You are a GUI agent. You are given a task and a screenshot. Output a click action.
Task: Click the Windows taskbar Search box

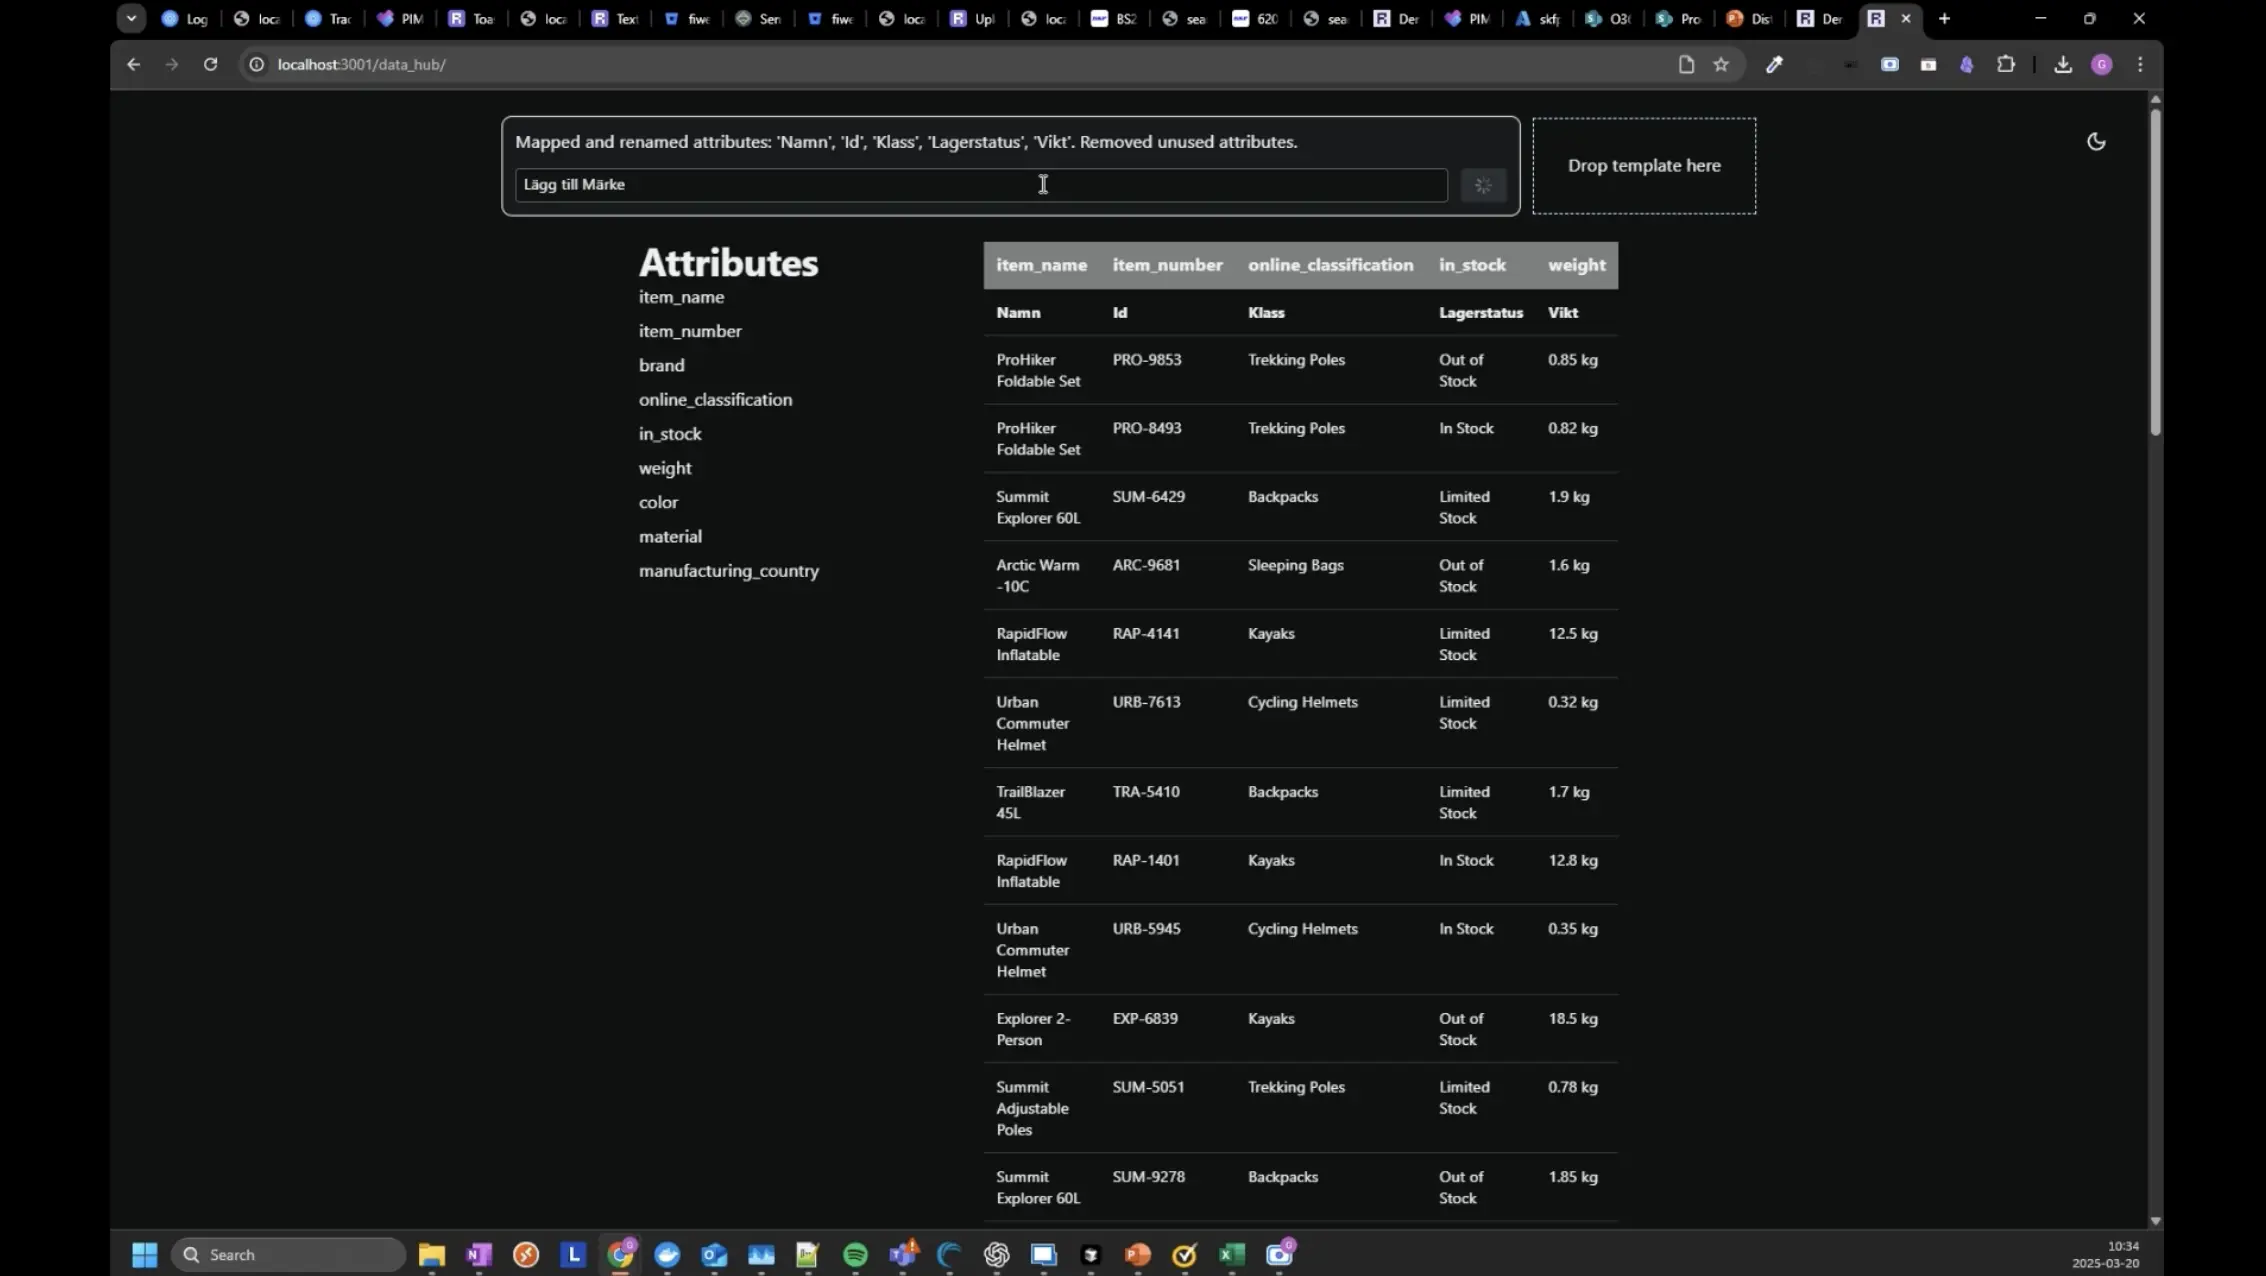pos(289,1254)
